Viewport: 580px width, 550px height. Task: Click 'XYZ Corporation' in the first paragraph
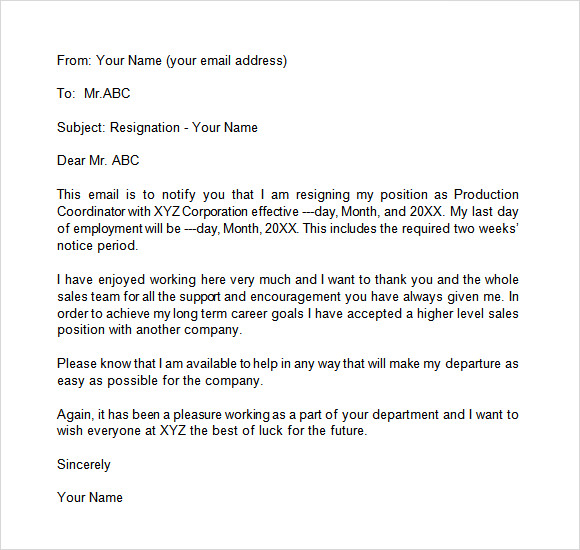(x=200, y=212)
